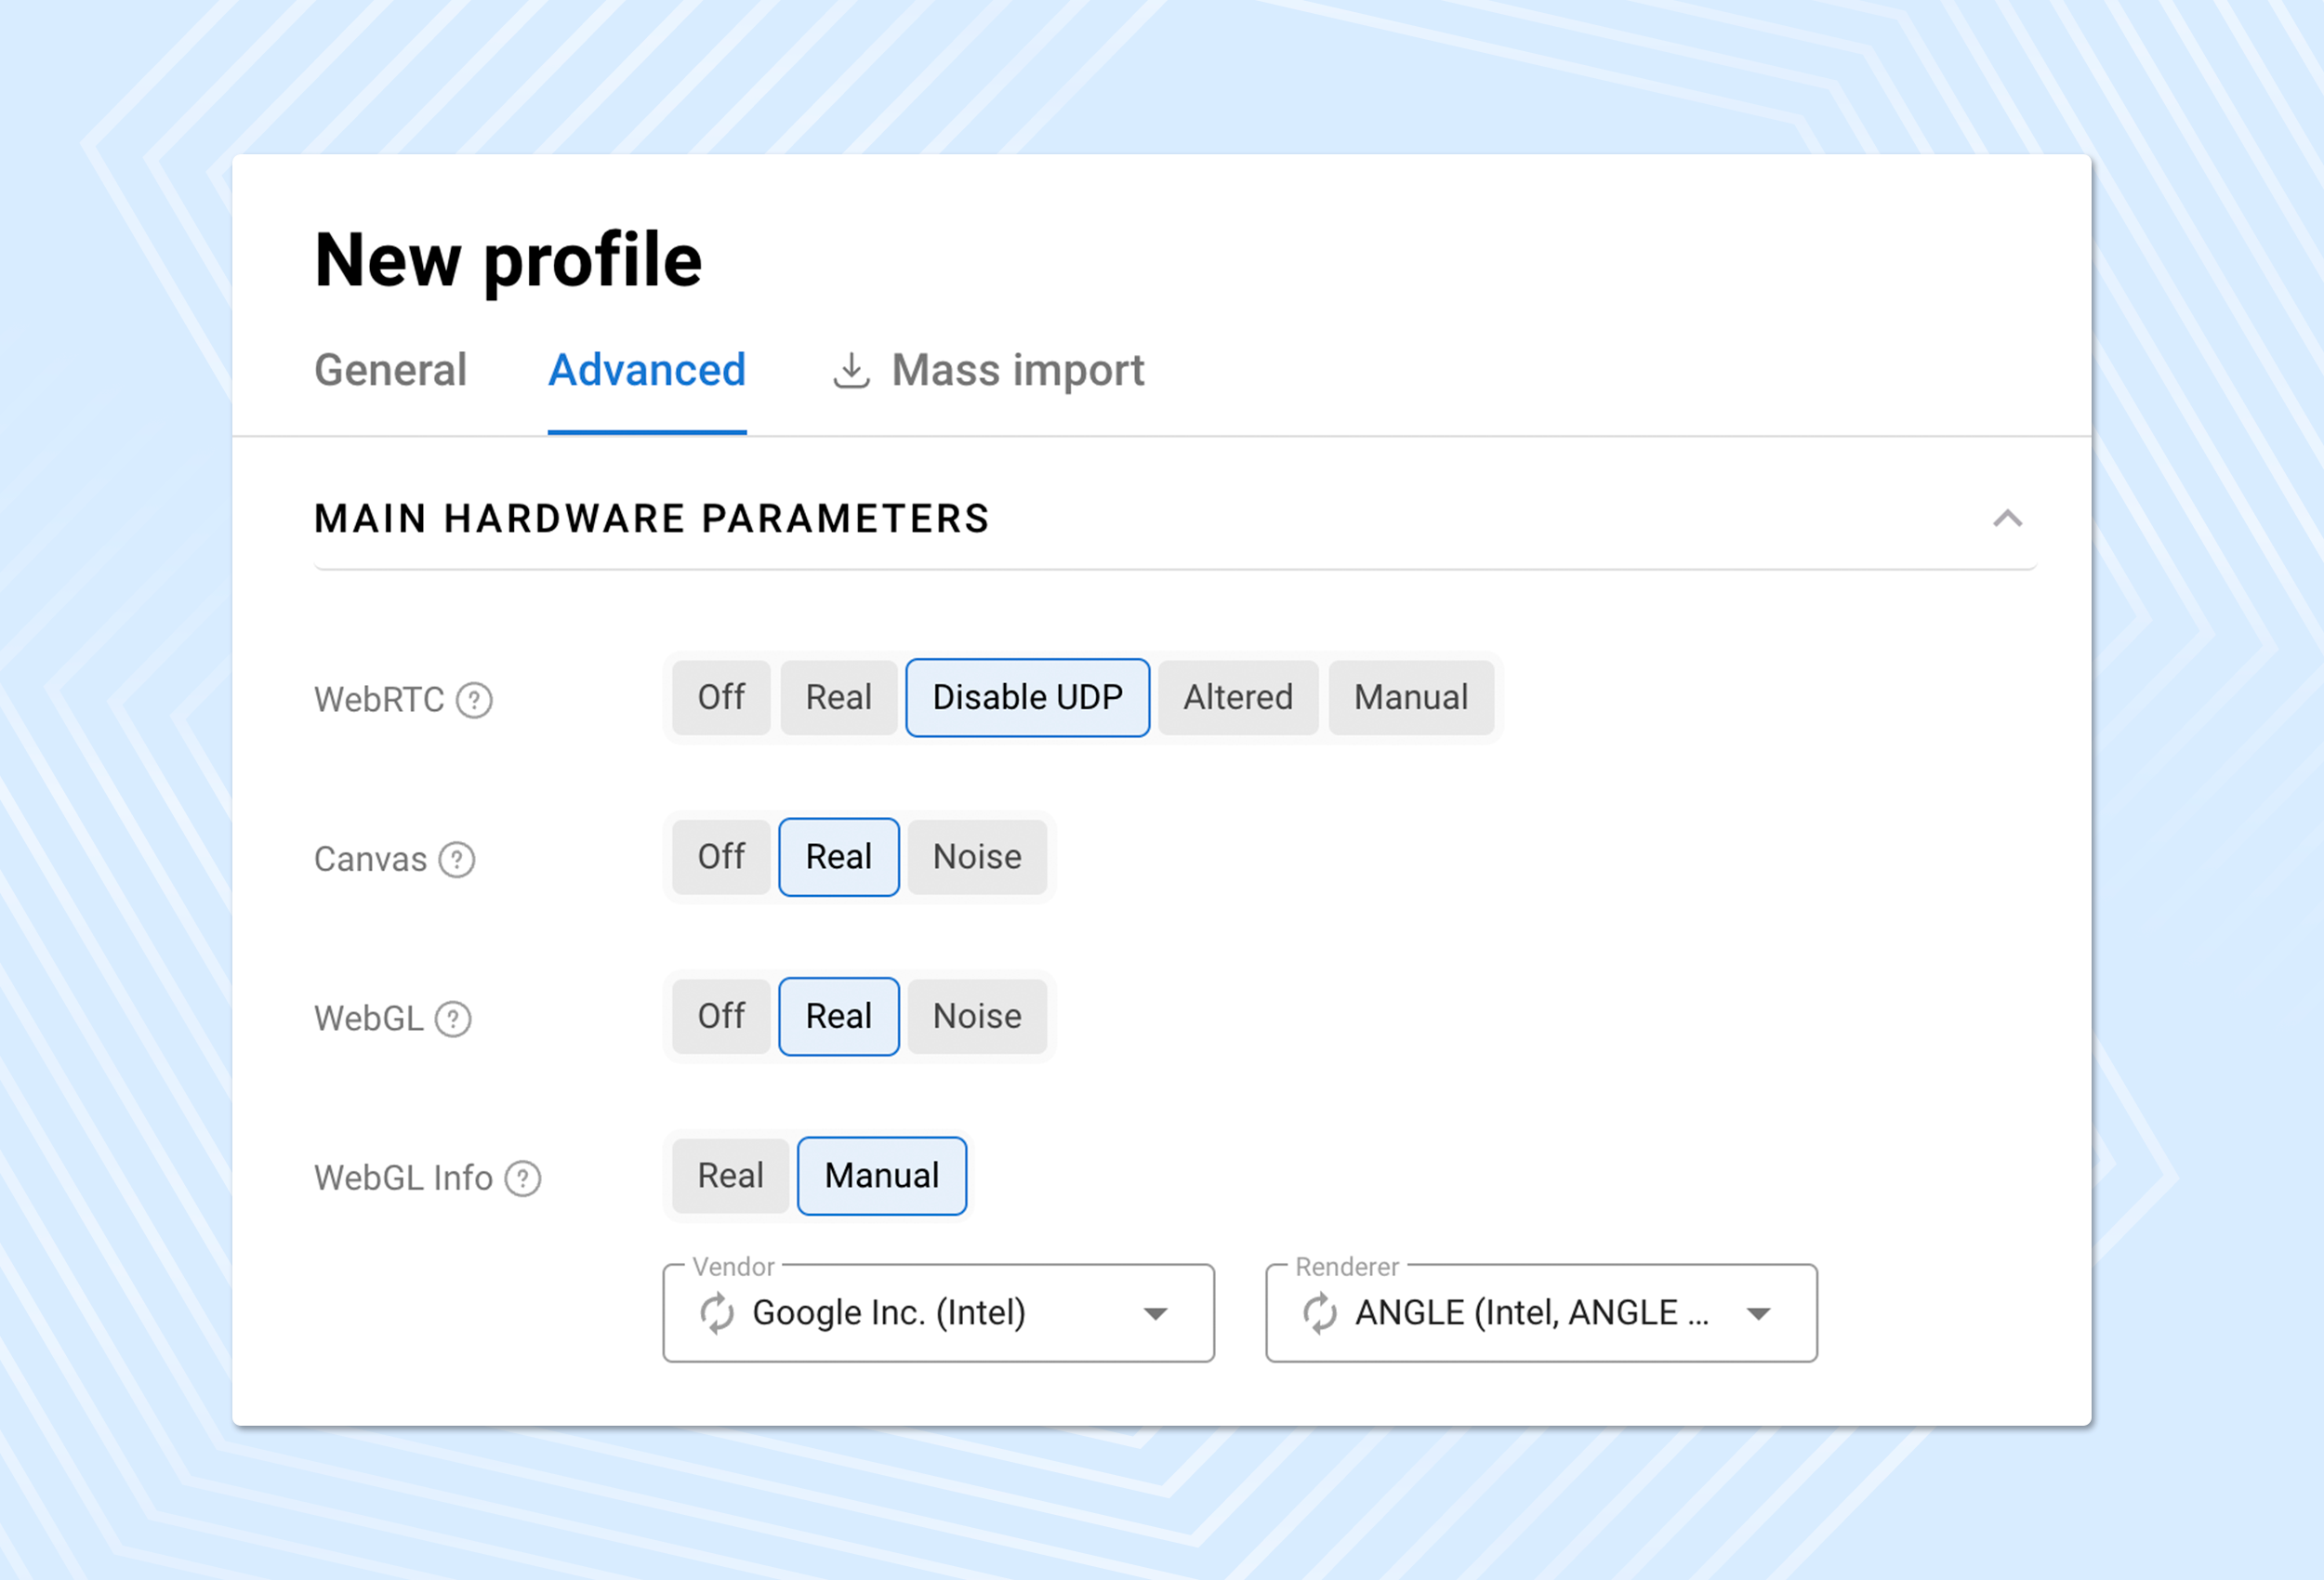The height and width of the screenshot is (1580, 2324).
Task: Select Real mode for WebRTC
Action: (838, 698)
